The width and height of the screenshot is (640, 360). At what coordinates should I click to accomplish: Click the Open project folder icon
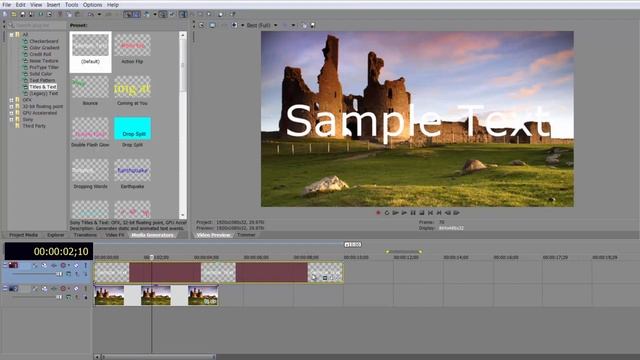(x=13, y=14)
